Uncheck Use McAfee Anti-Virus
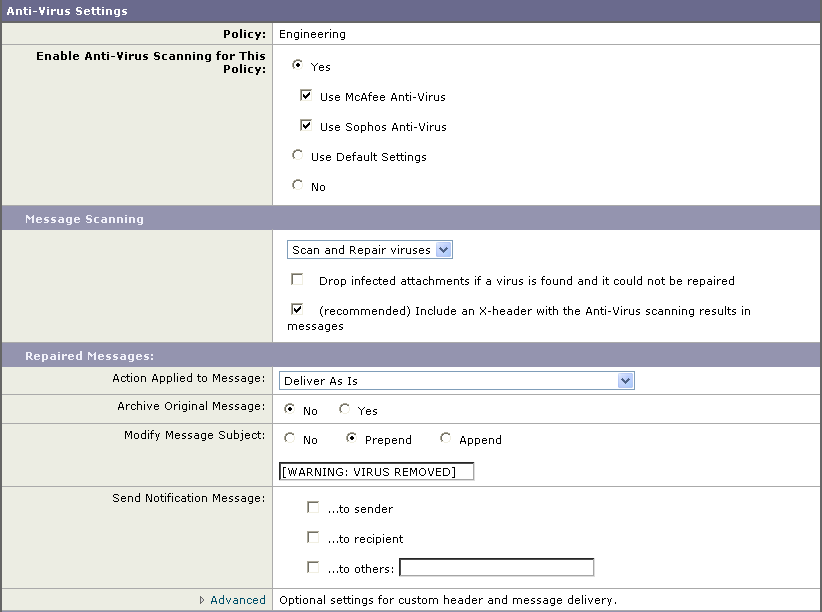822x612 pixels. coord(306,95)
